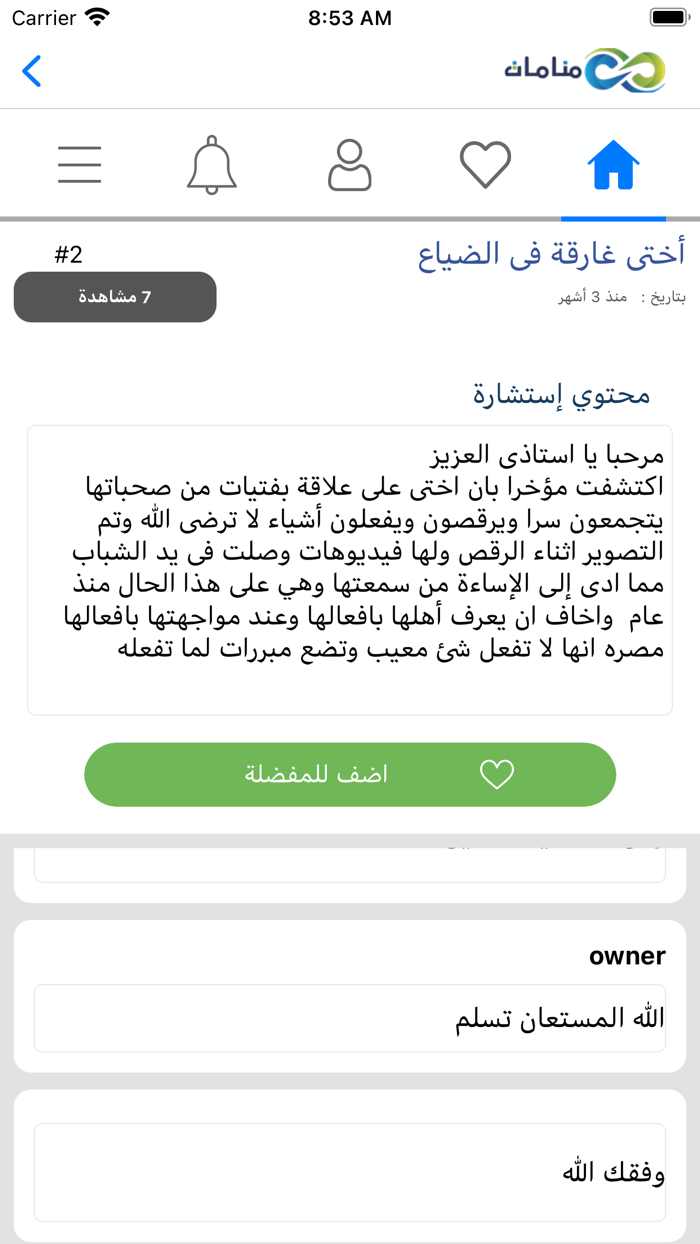Open the navigation menu via hamburger icon
Screen dimensions: 700x1244
(80, 164)
